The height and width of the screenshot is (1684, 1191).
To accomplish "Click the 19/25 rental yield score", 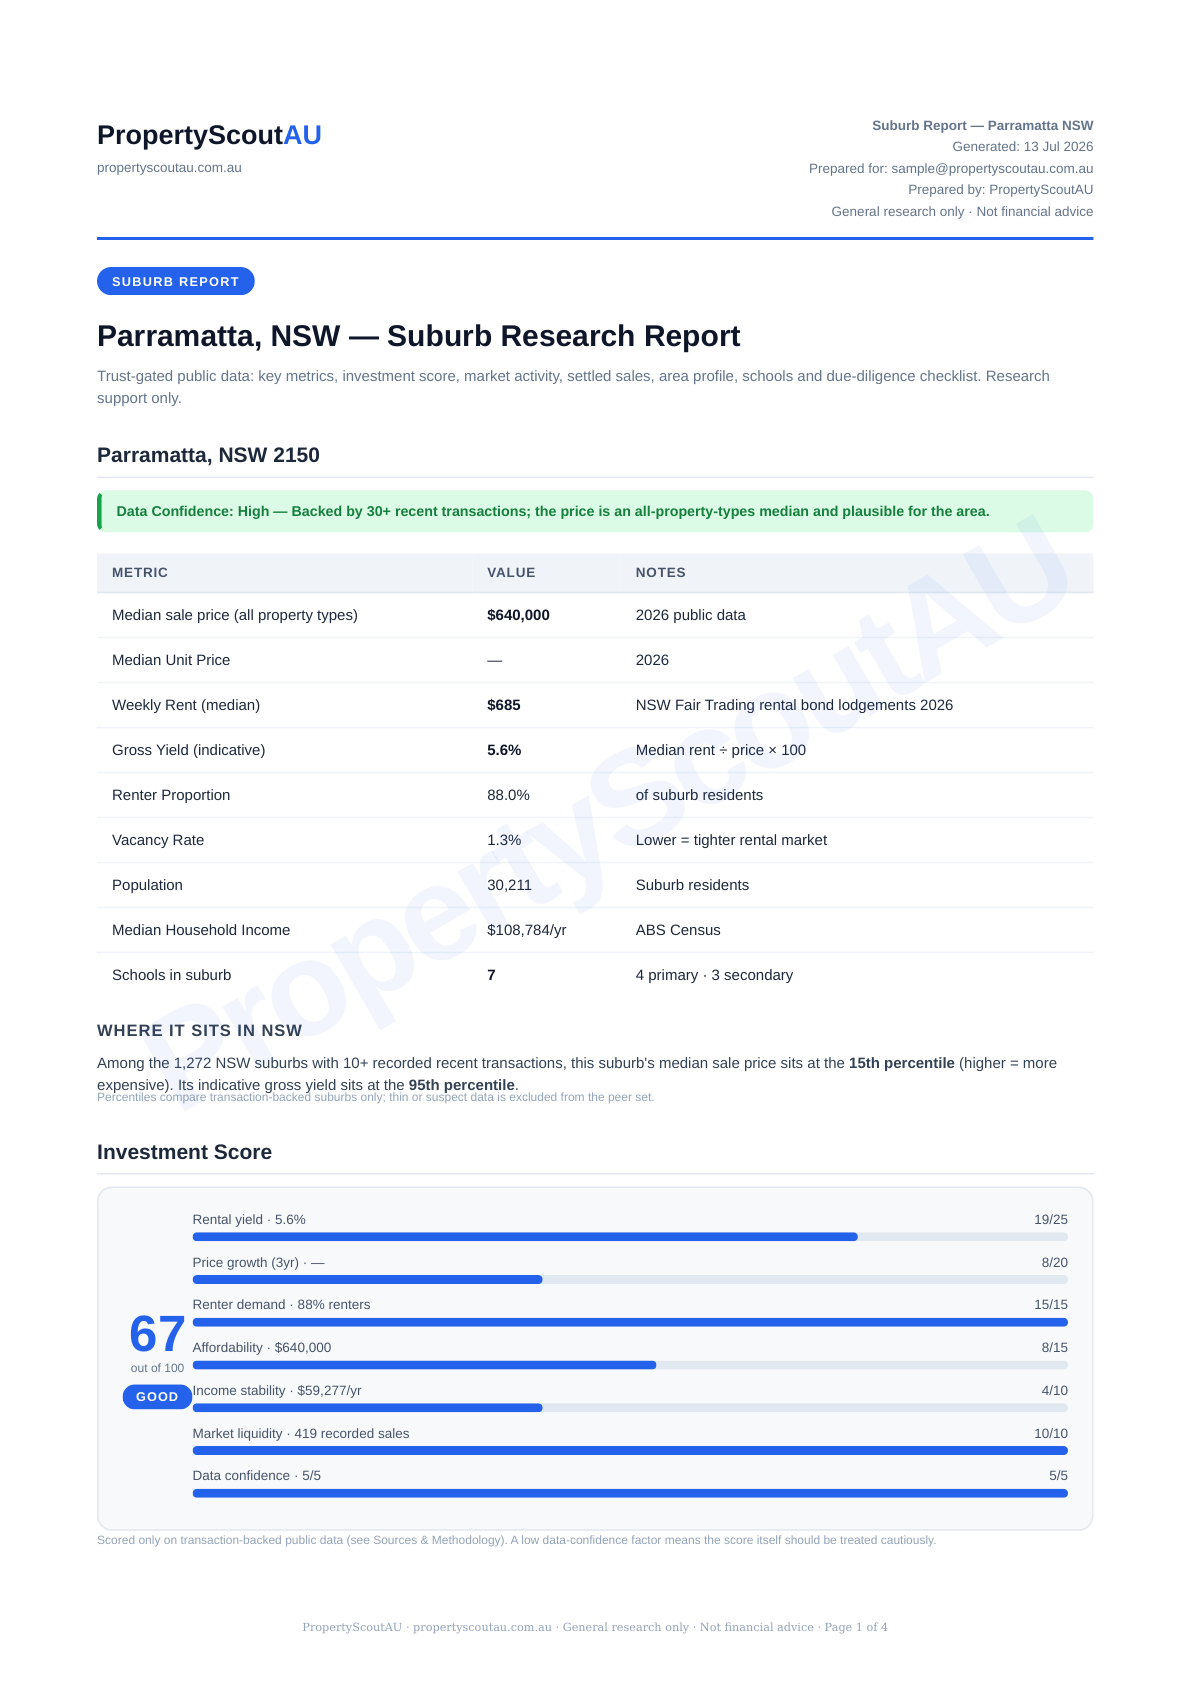I will (1051, 1220).
